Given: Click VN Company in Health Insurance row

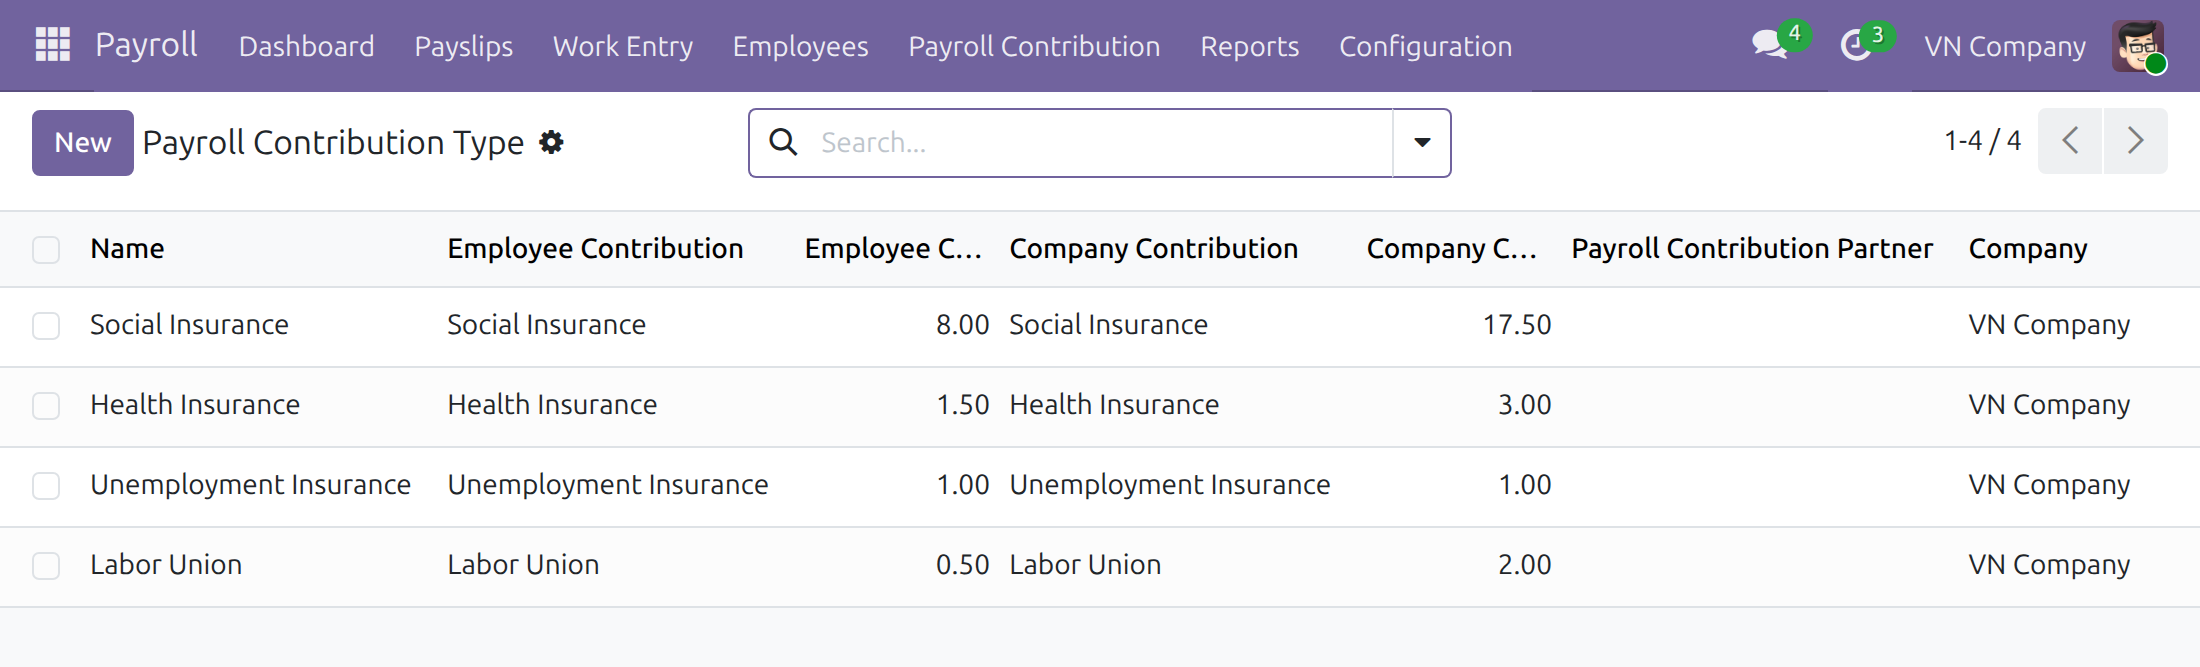Looking at the screenshot, I should click(2049, 405).
